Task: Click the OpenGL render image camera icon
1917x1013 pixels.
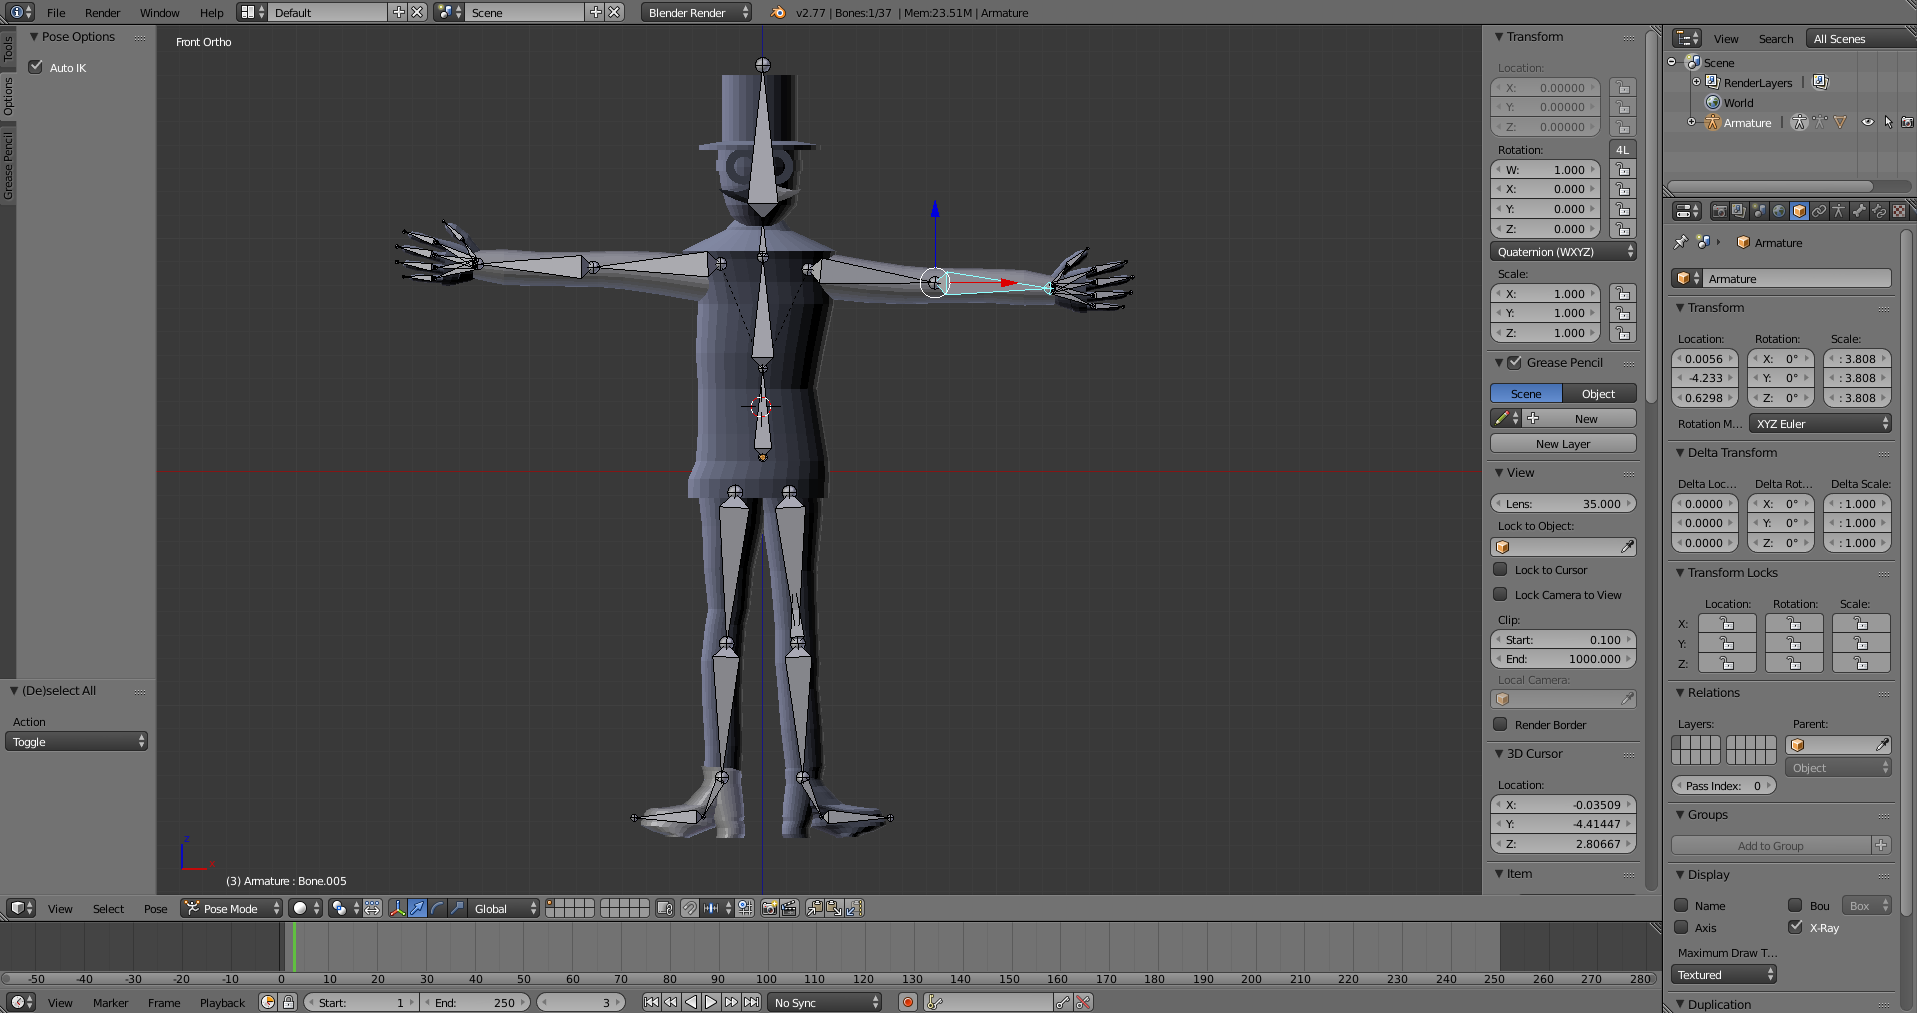Action: (769, 908)
